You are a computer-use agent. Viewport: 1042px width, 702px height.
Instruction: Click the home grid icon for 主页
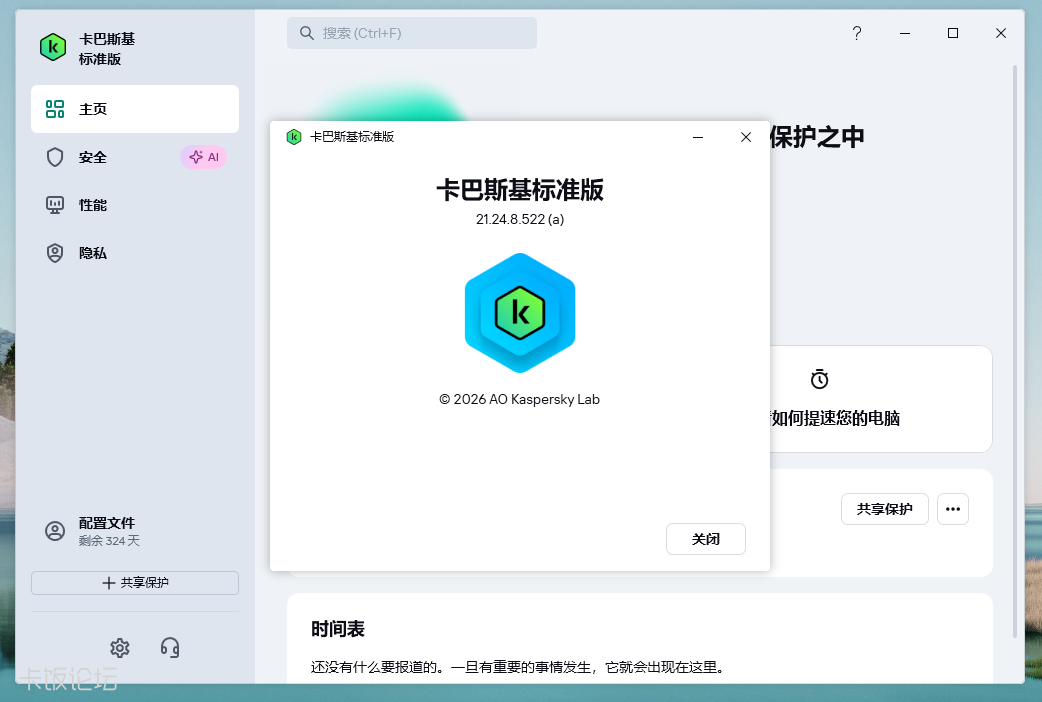[54, 109]
